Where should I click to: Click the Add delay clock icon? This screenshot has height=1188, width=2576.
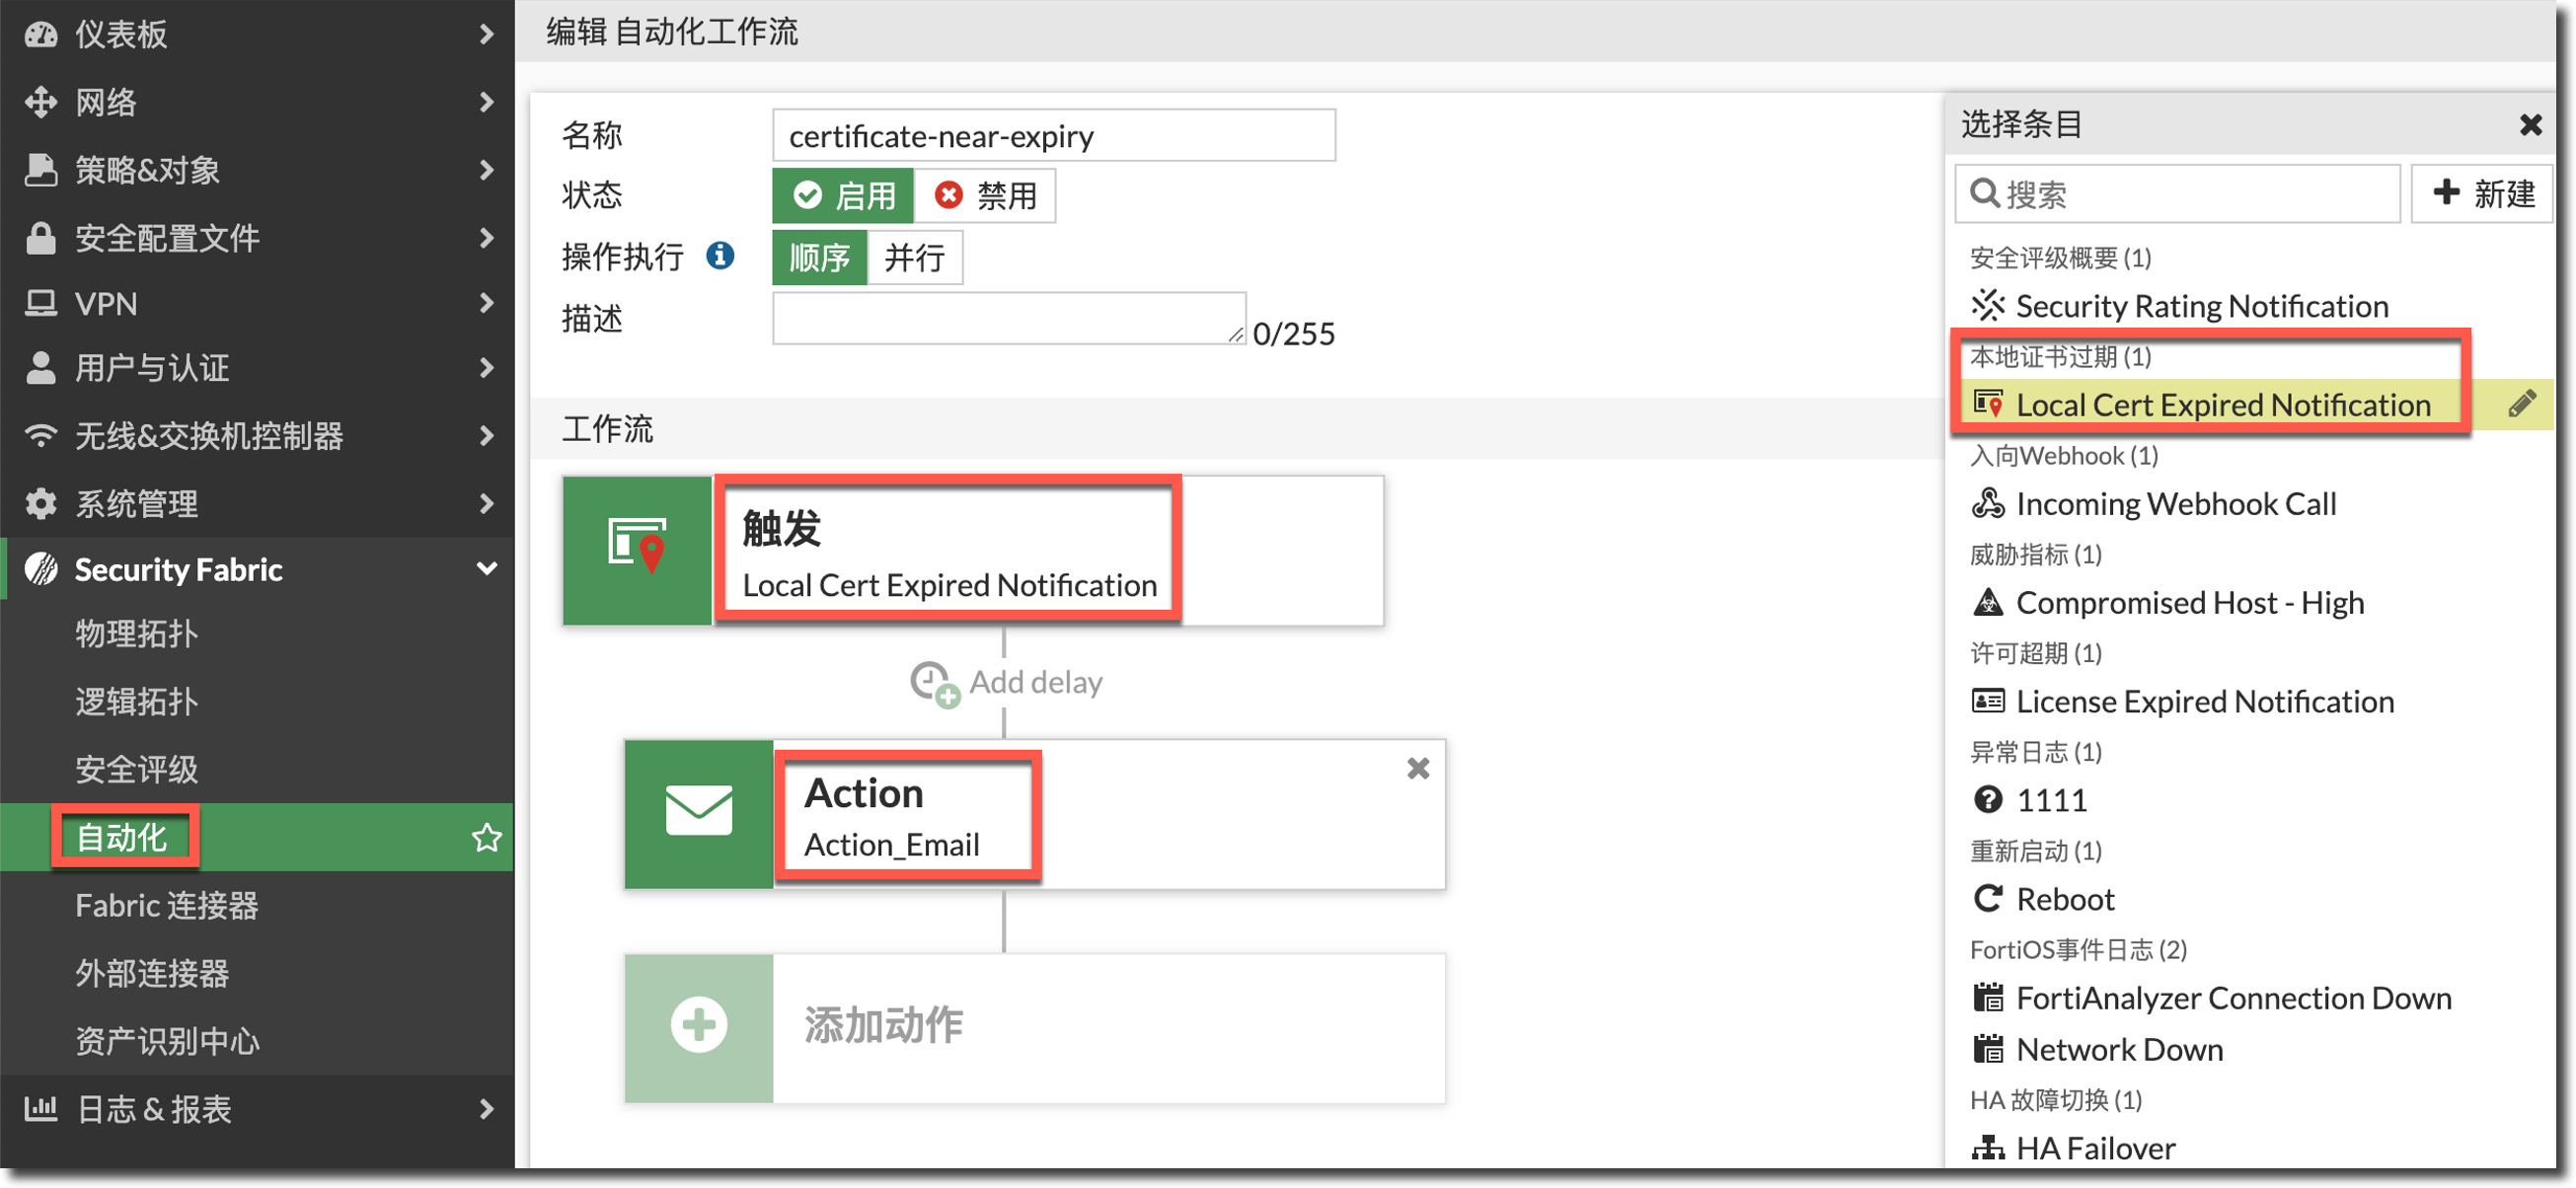933,683
